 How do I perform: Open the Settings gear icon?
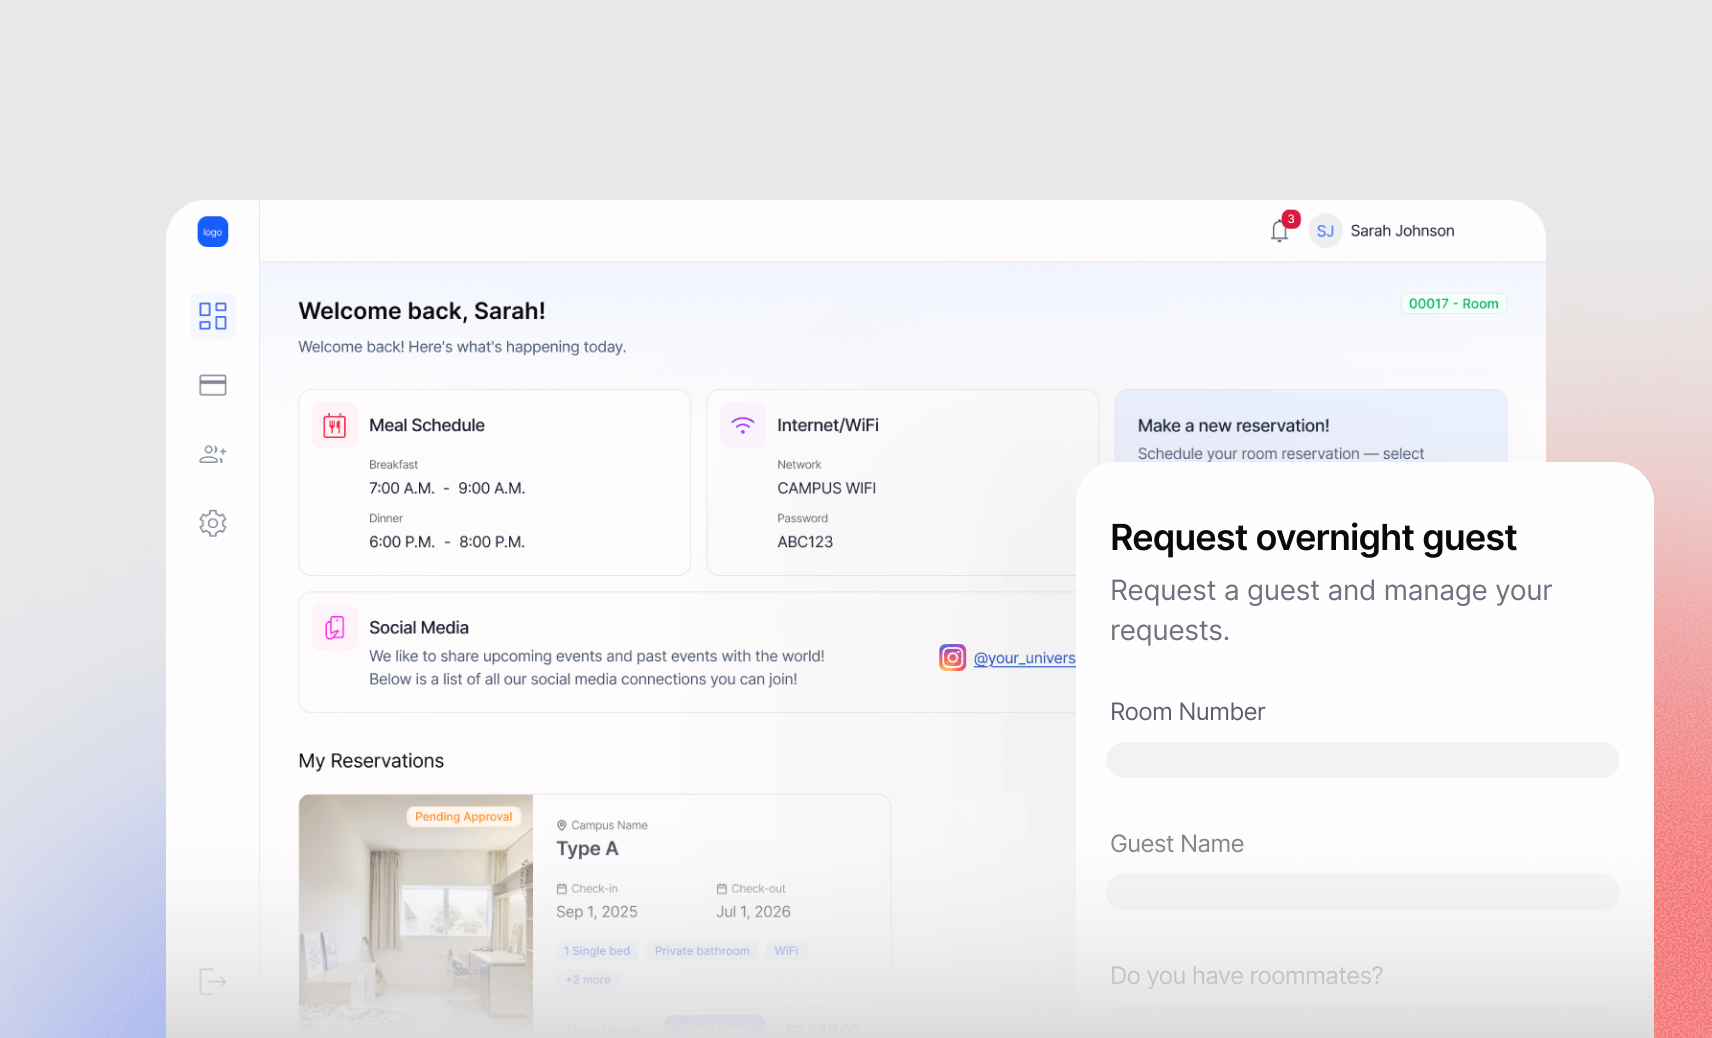click(x=212, y=523)
